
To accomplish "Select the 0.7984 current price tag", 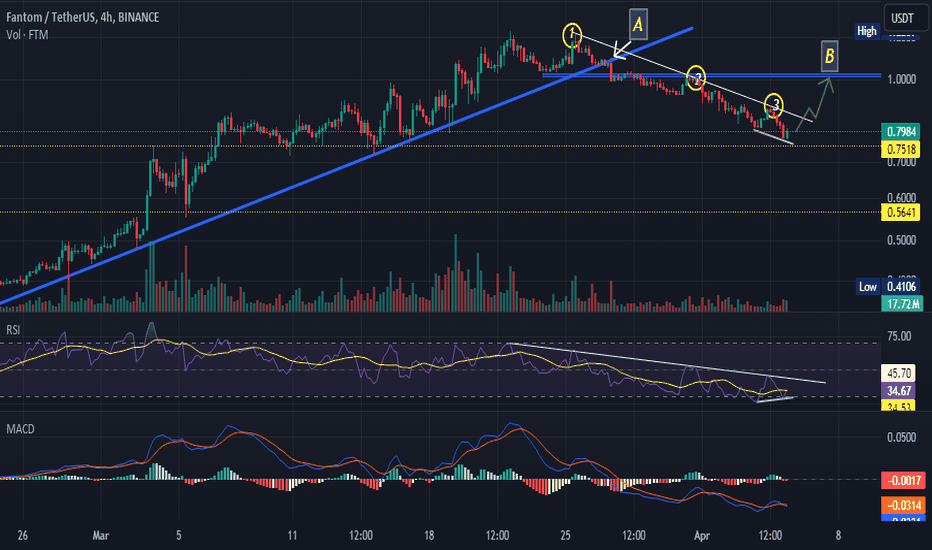I will 901,131.
